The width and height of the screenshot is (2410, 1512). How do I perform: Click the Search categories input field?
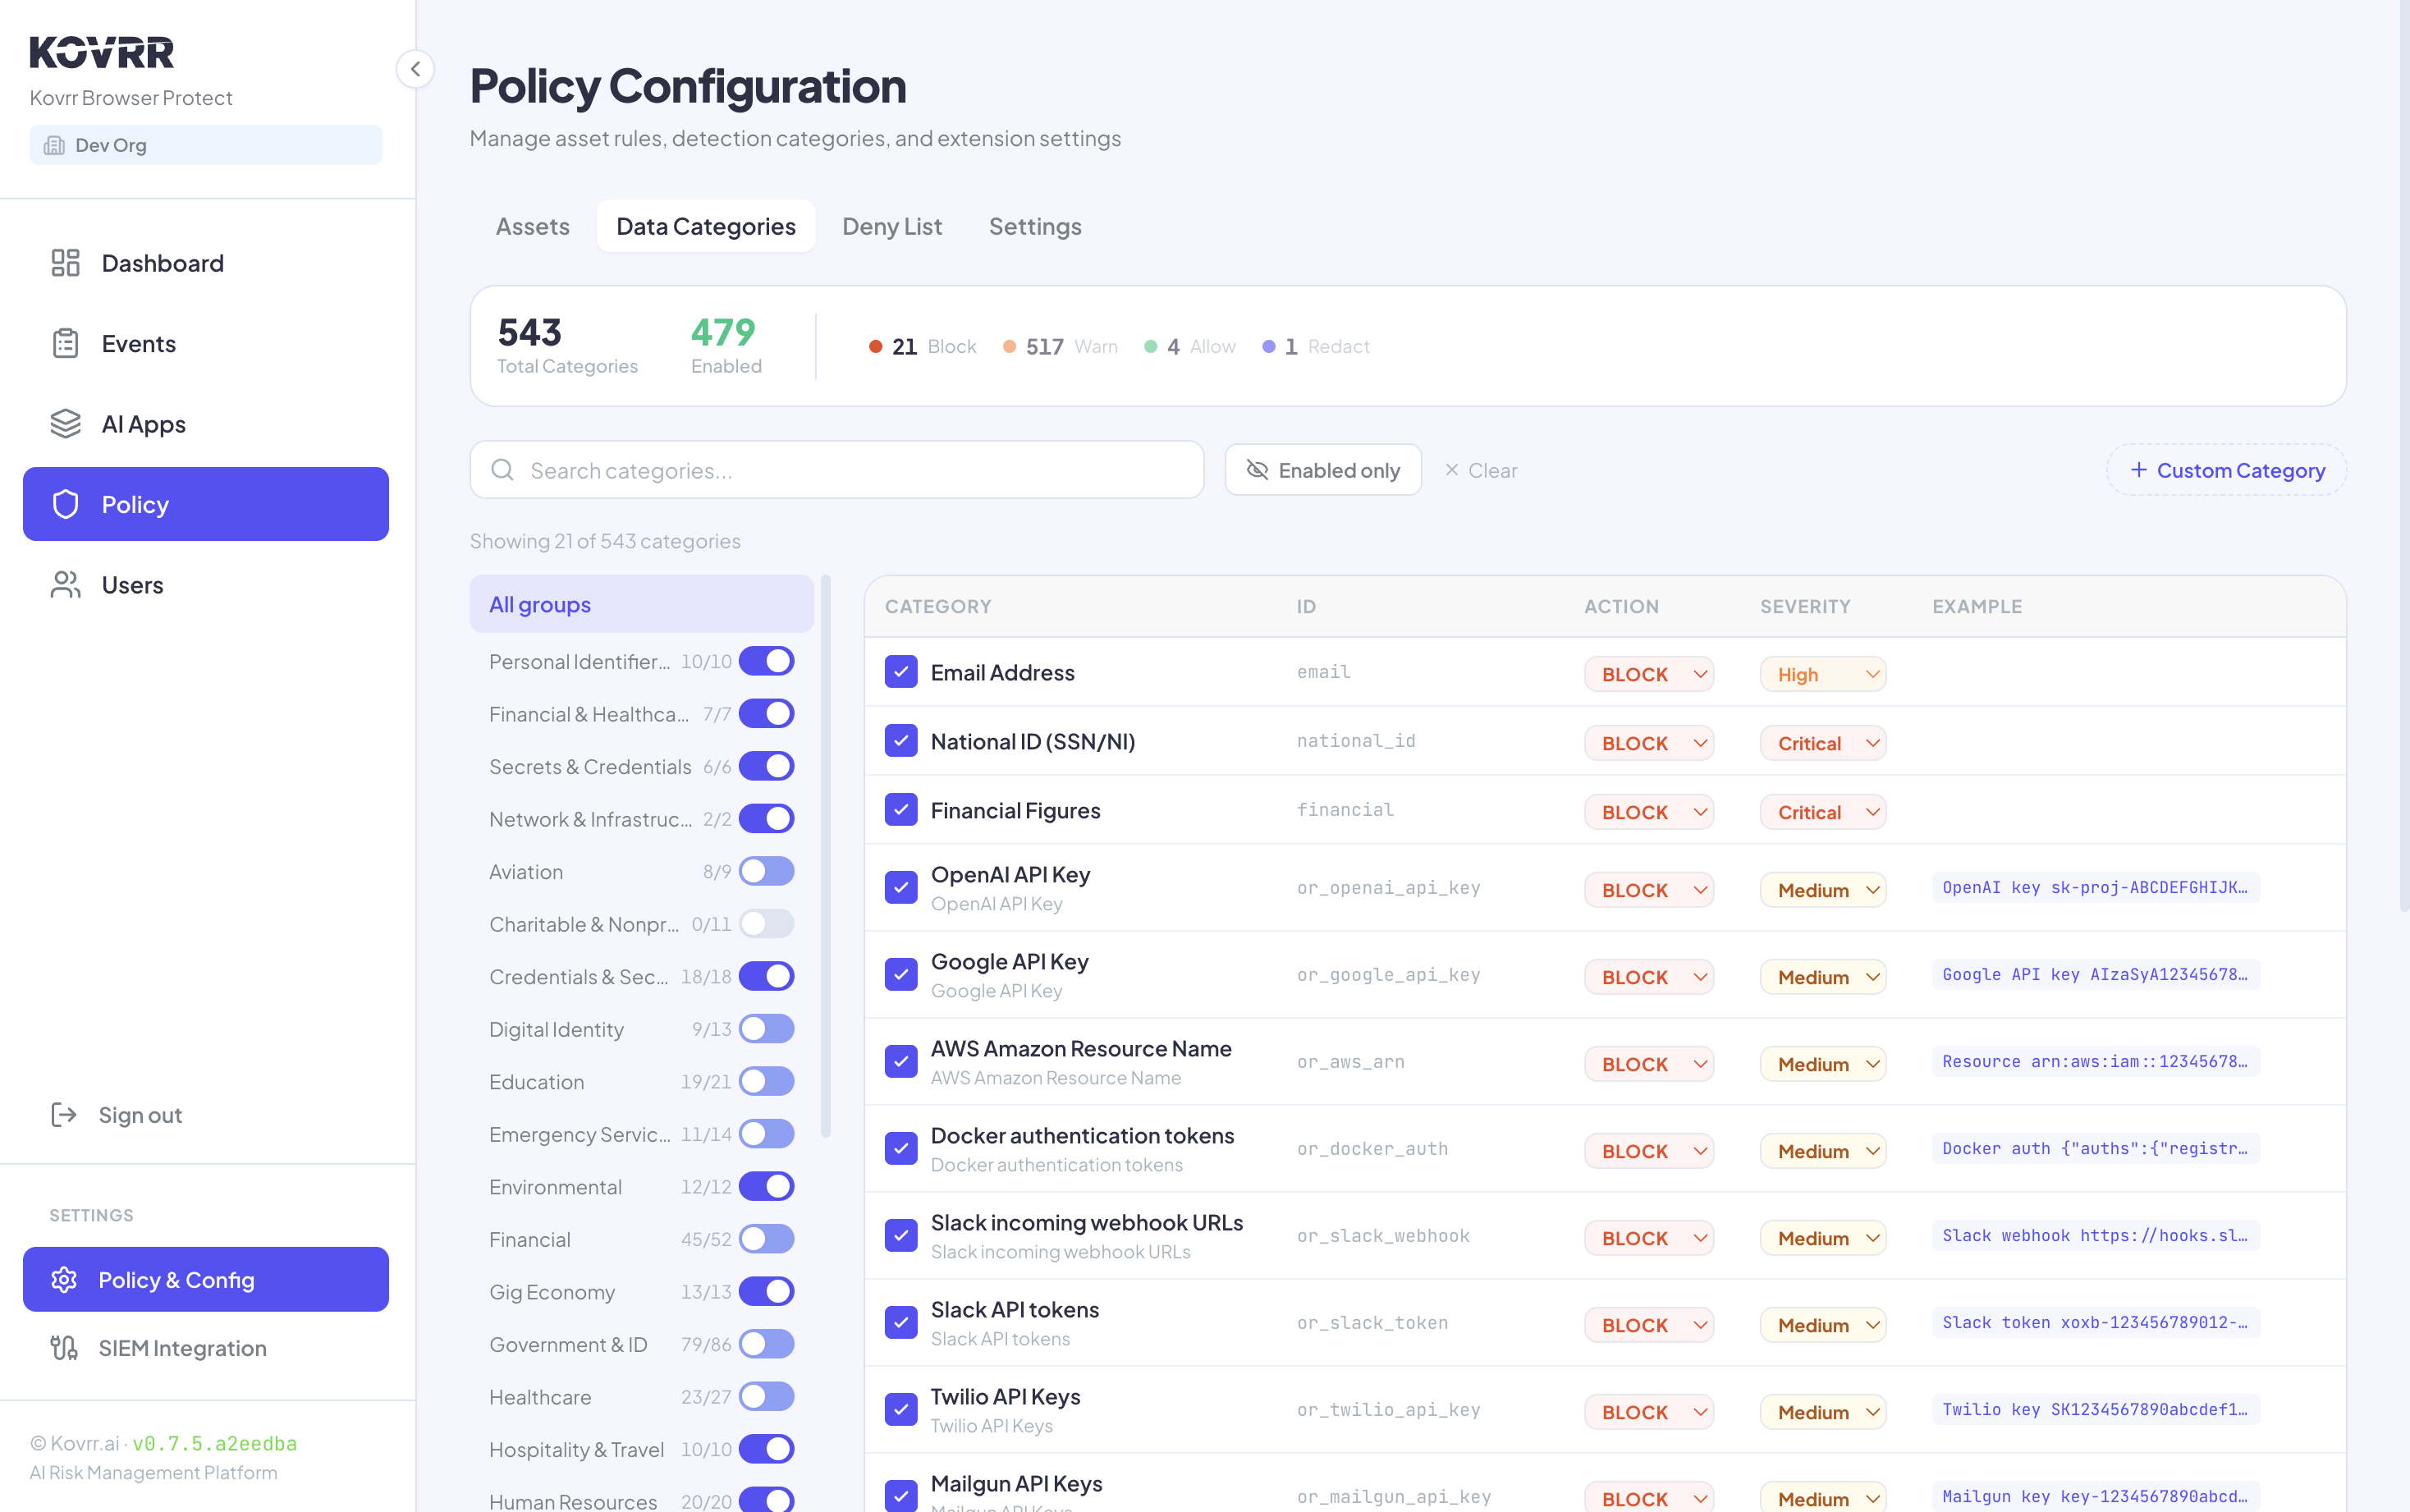point(837,470)
